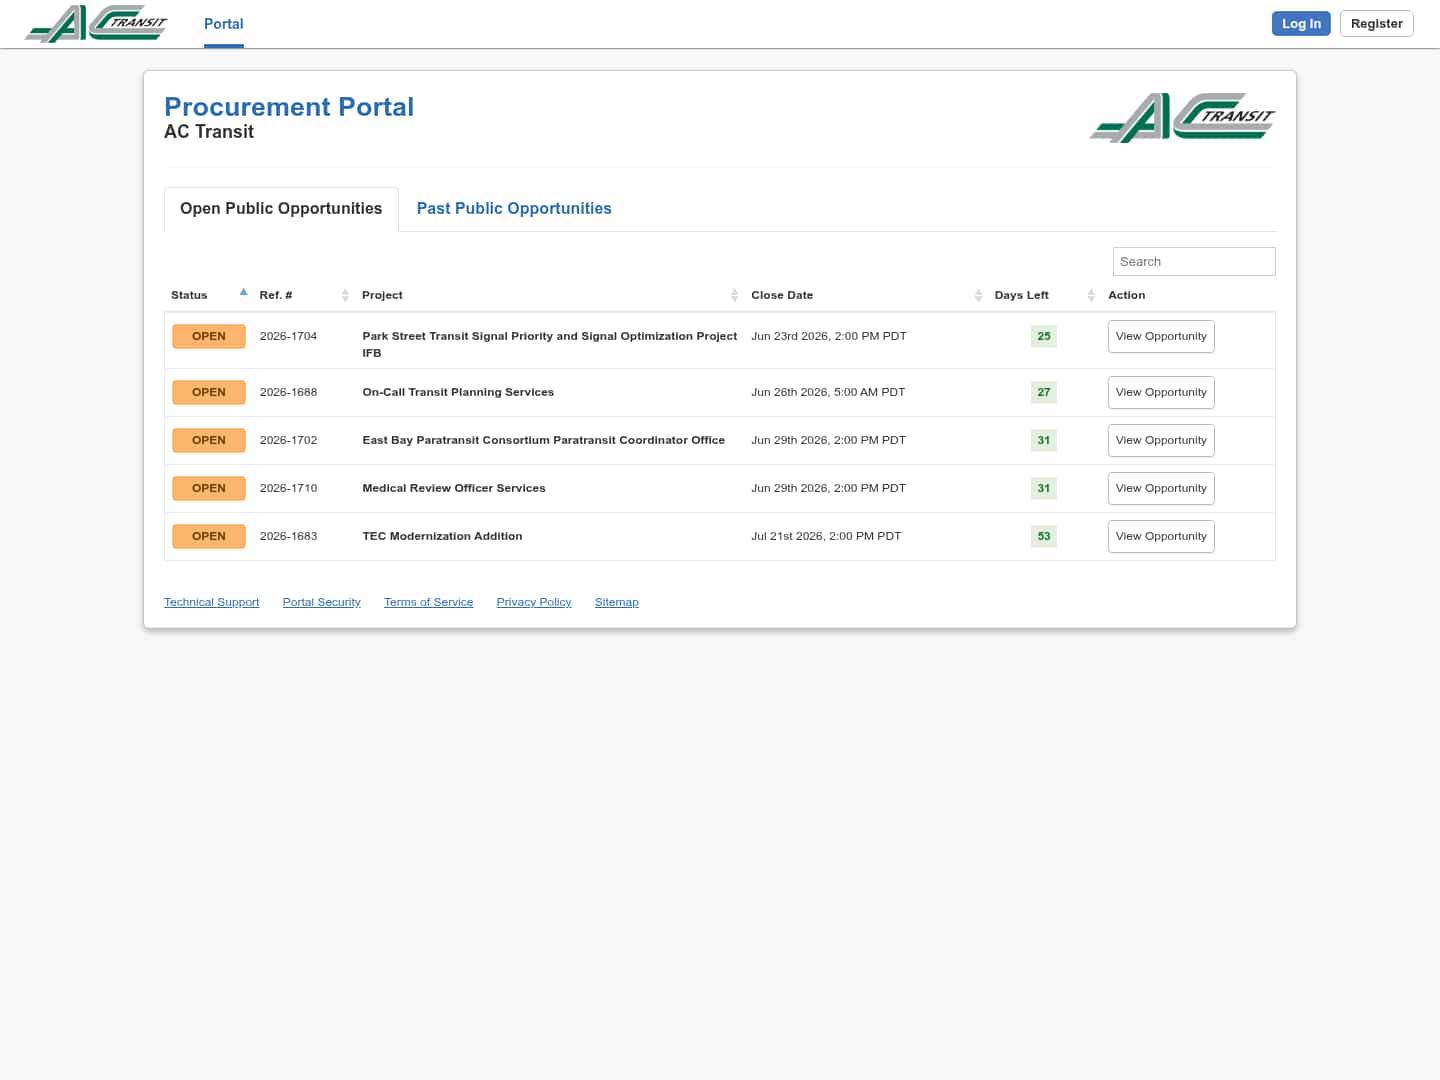Click OPEN status badge for 2026-1704
The width and height of the screenshot is (1440, 1080).
[209, 336]
